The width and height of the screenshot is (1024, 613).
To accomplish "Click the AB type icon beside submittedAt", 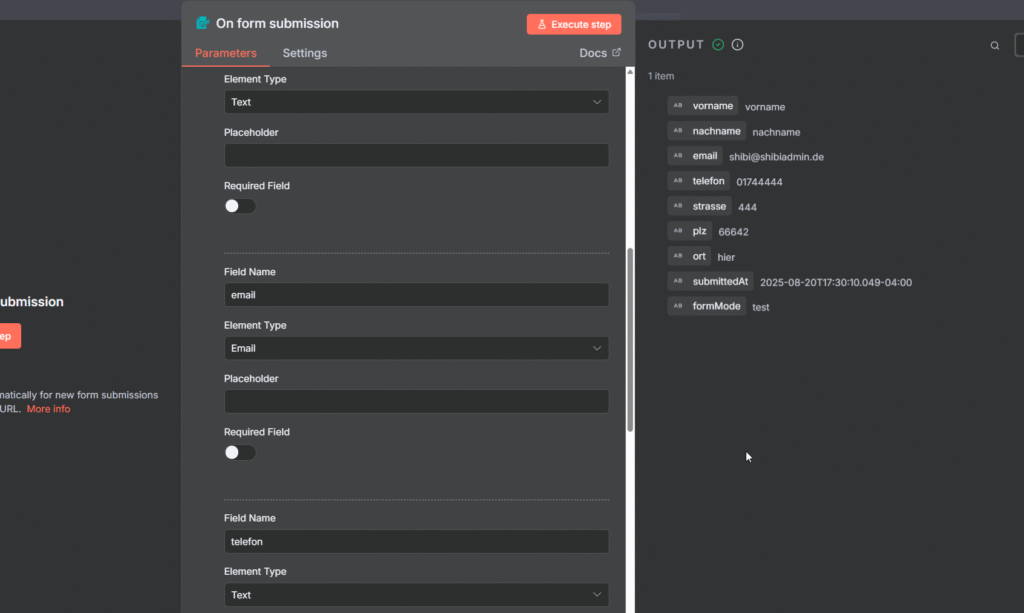I will pyautogui.click(x=678, y=282).
